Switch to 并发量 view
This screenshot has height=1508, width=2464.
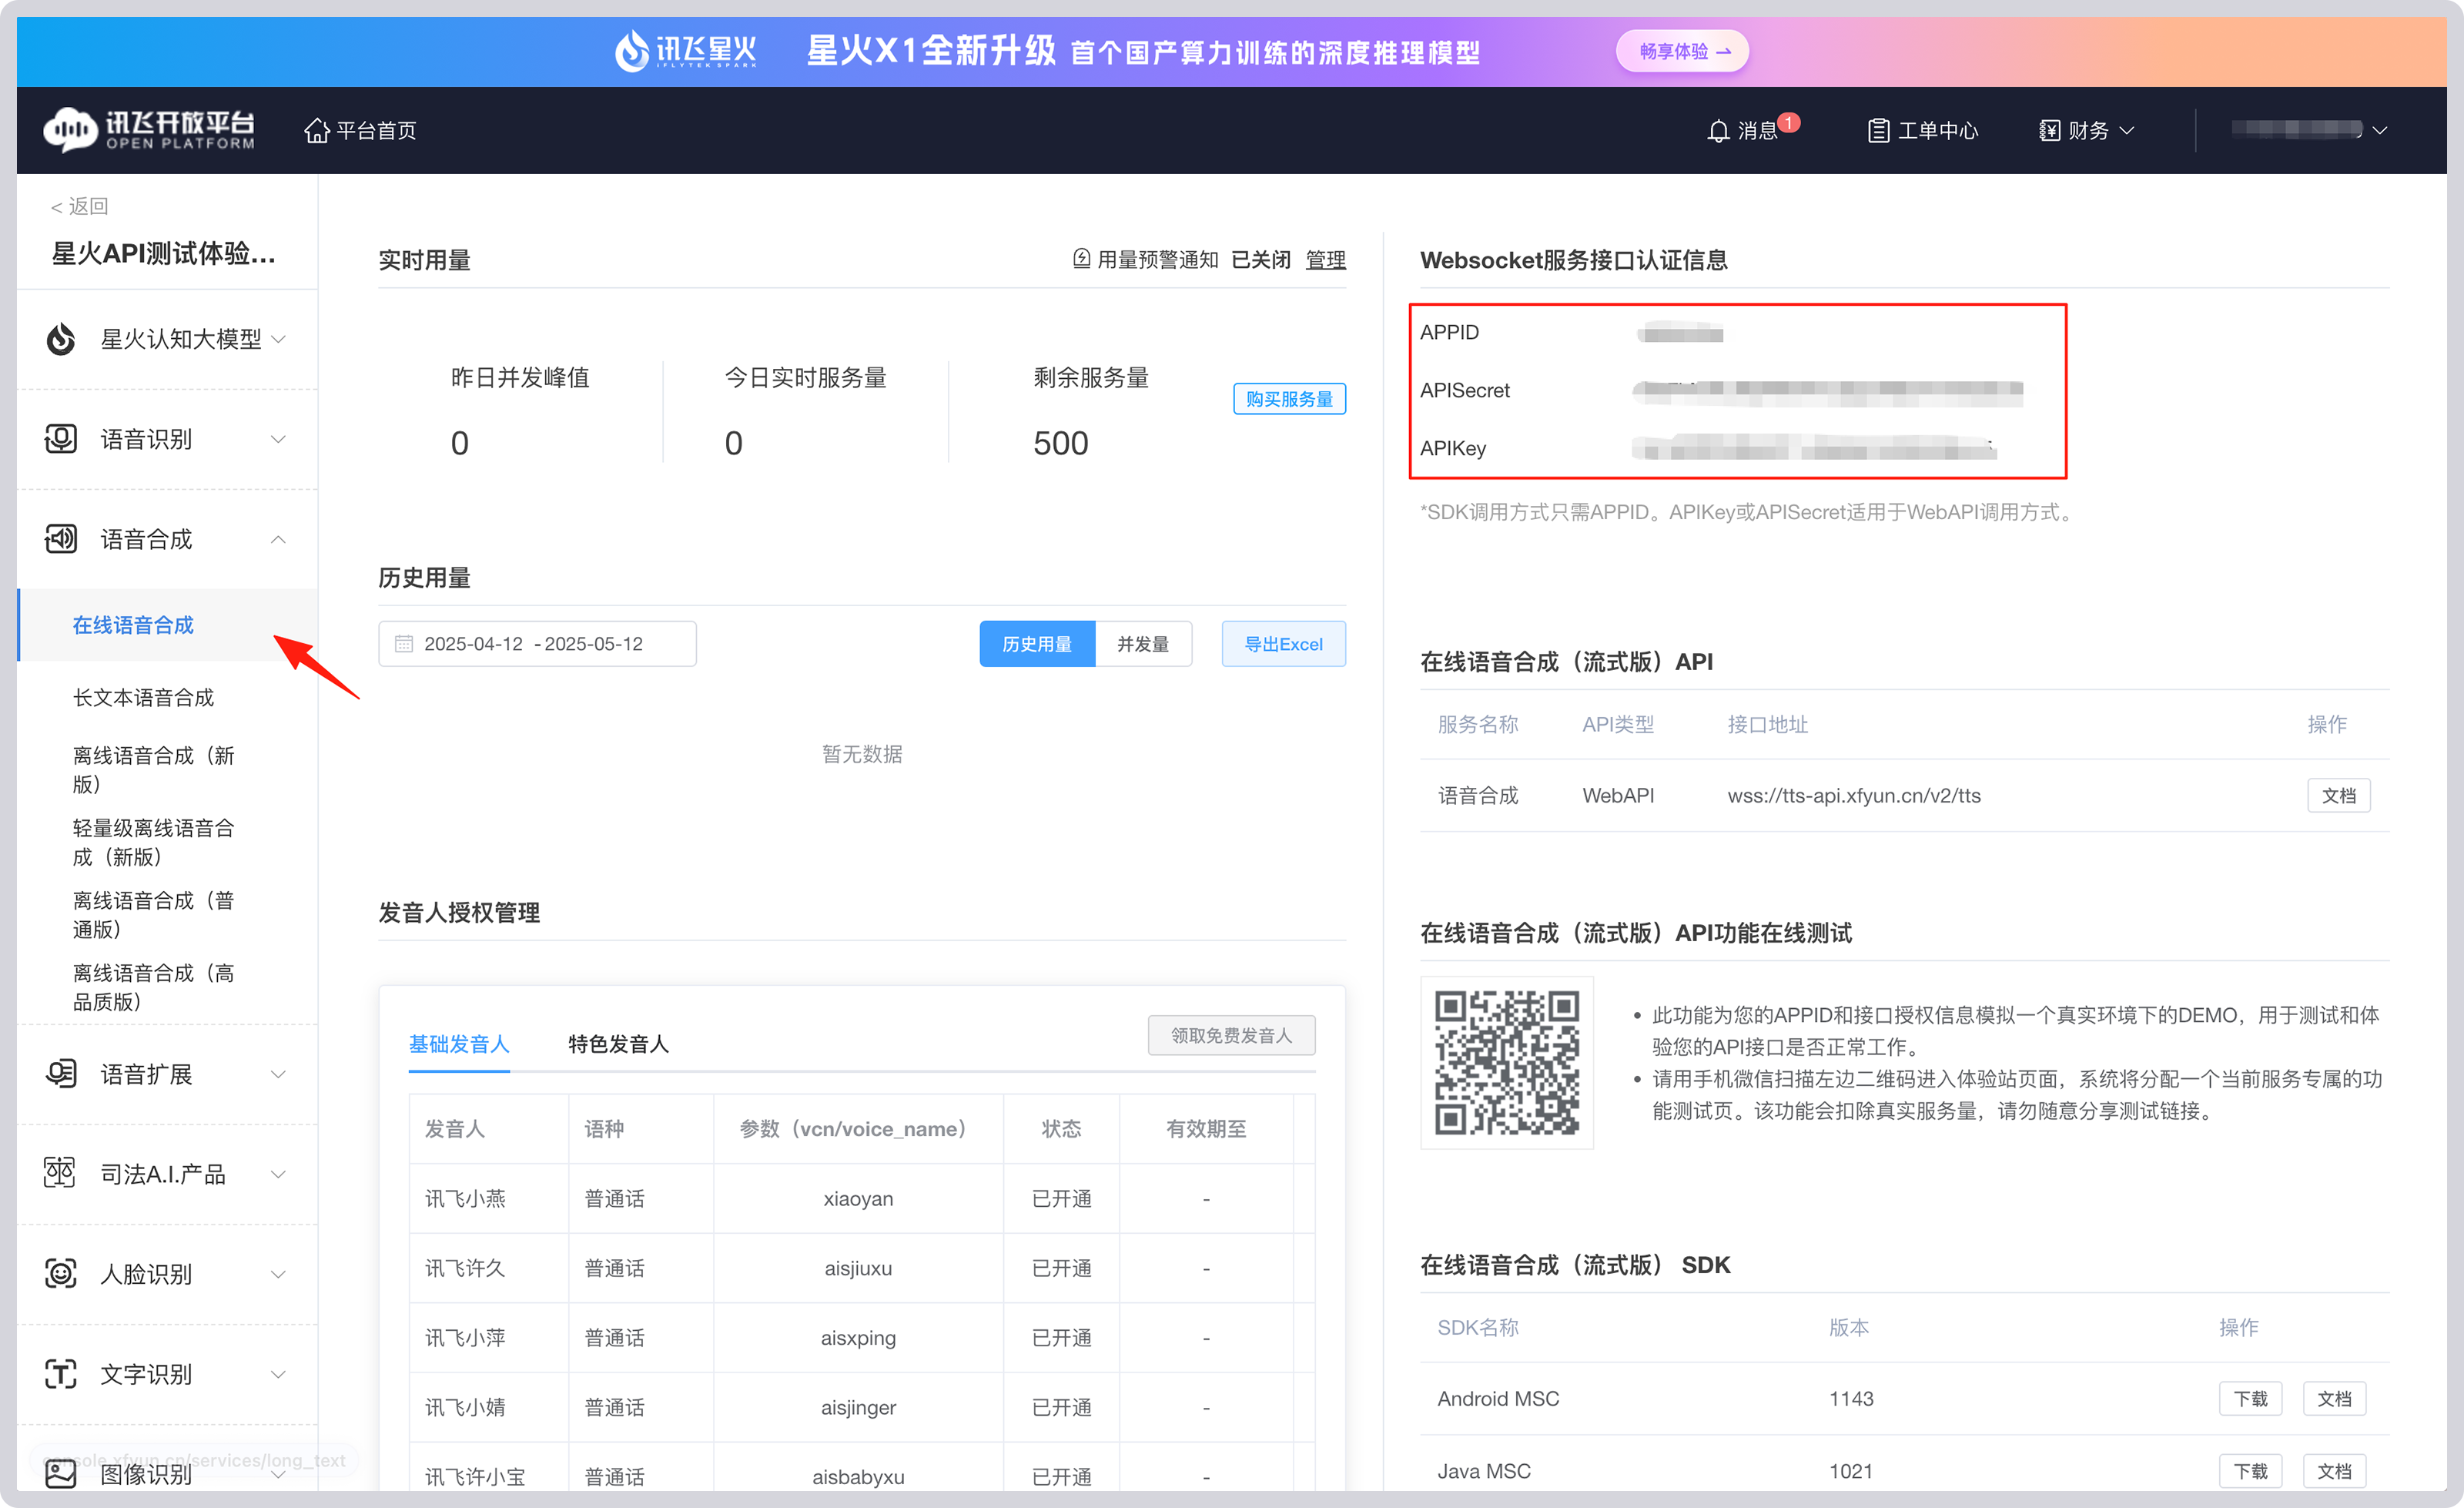click(x=1143, y=643)
